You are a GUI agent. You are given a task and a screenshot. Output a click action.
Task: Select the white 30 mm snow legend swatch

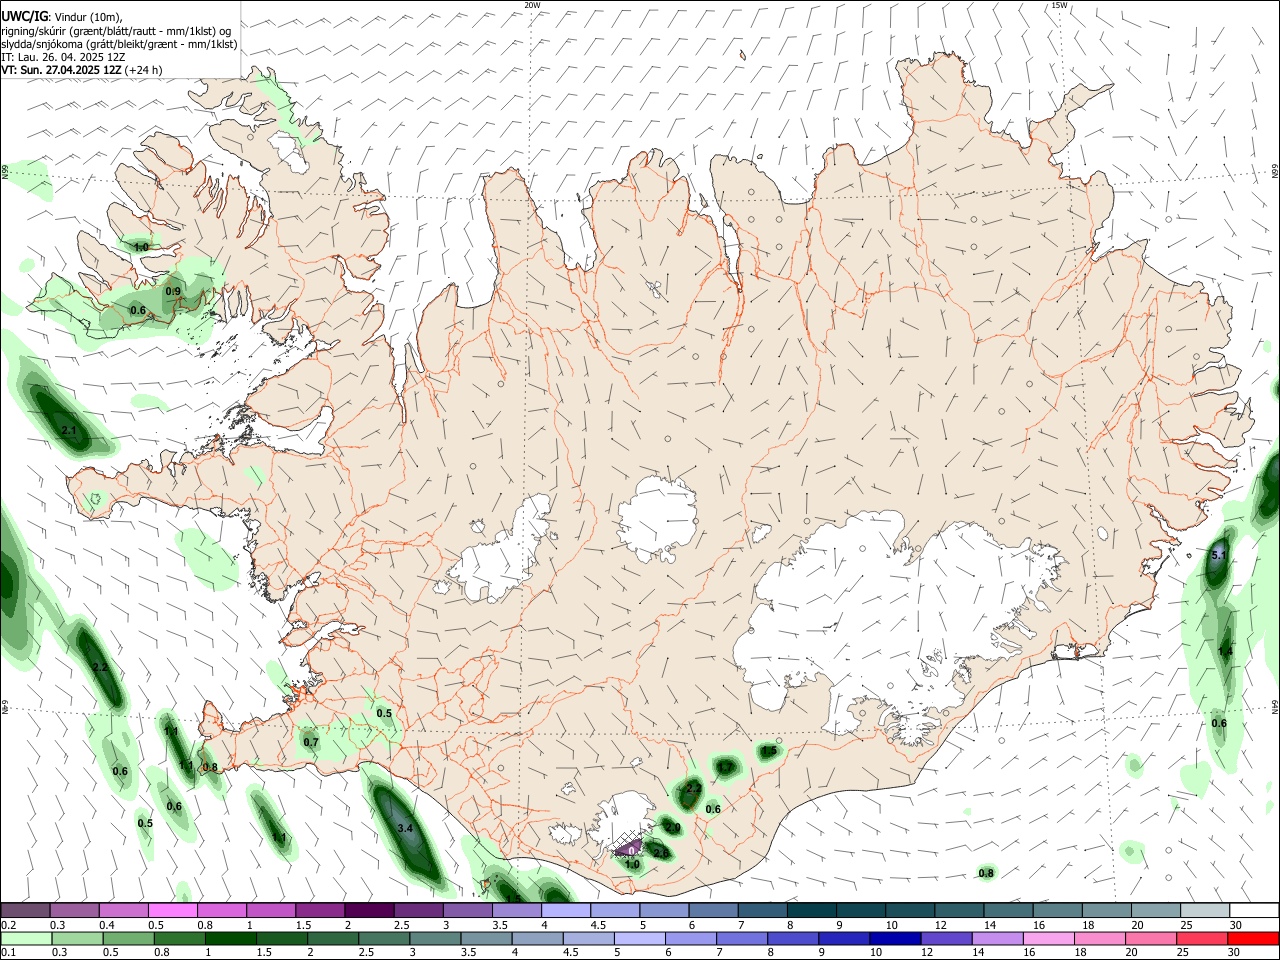coord(1254,911)
